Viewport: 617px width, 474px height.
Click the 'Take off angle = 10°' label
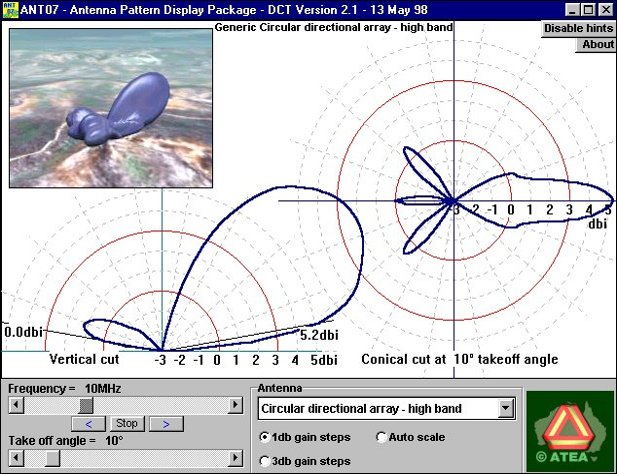pos(66,441)
